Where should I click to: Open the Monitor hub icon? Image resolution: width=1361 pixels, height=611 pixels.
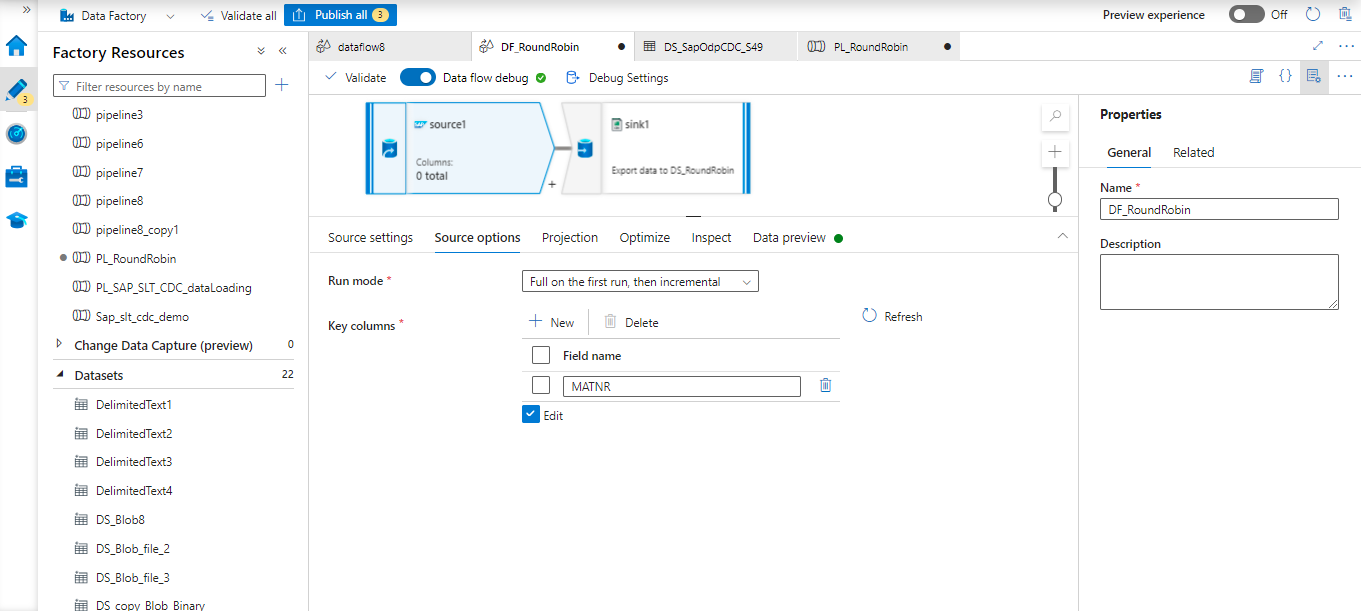(x=17, y=134)
